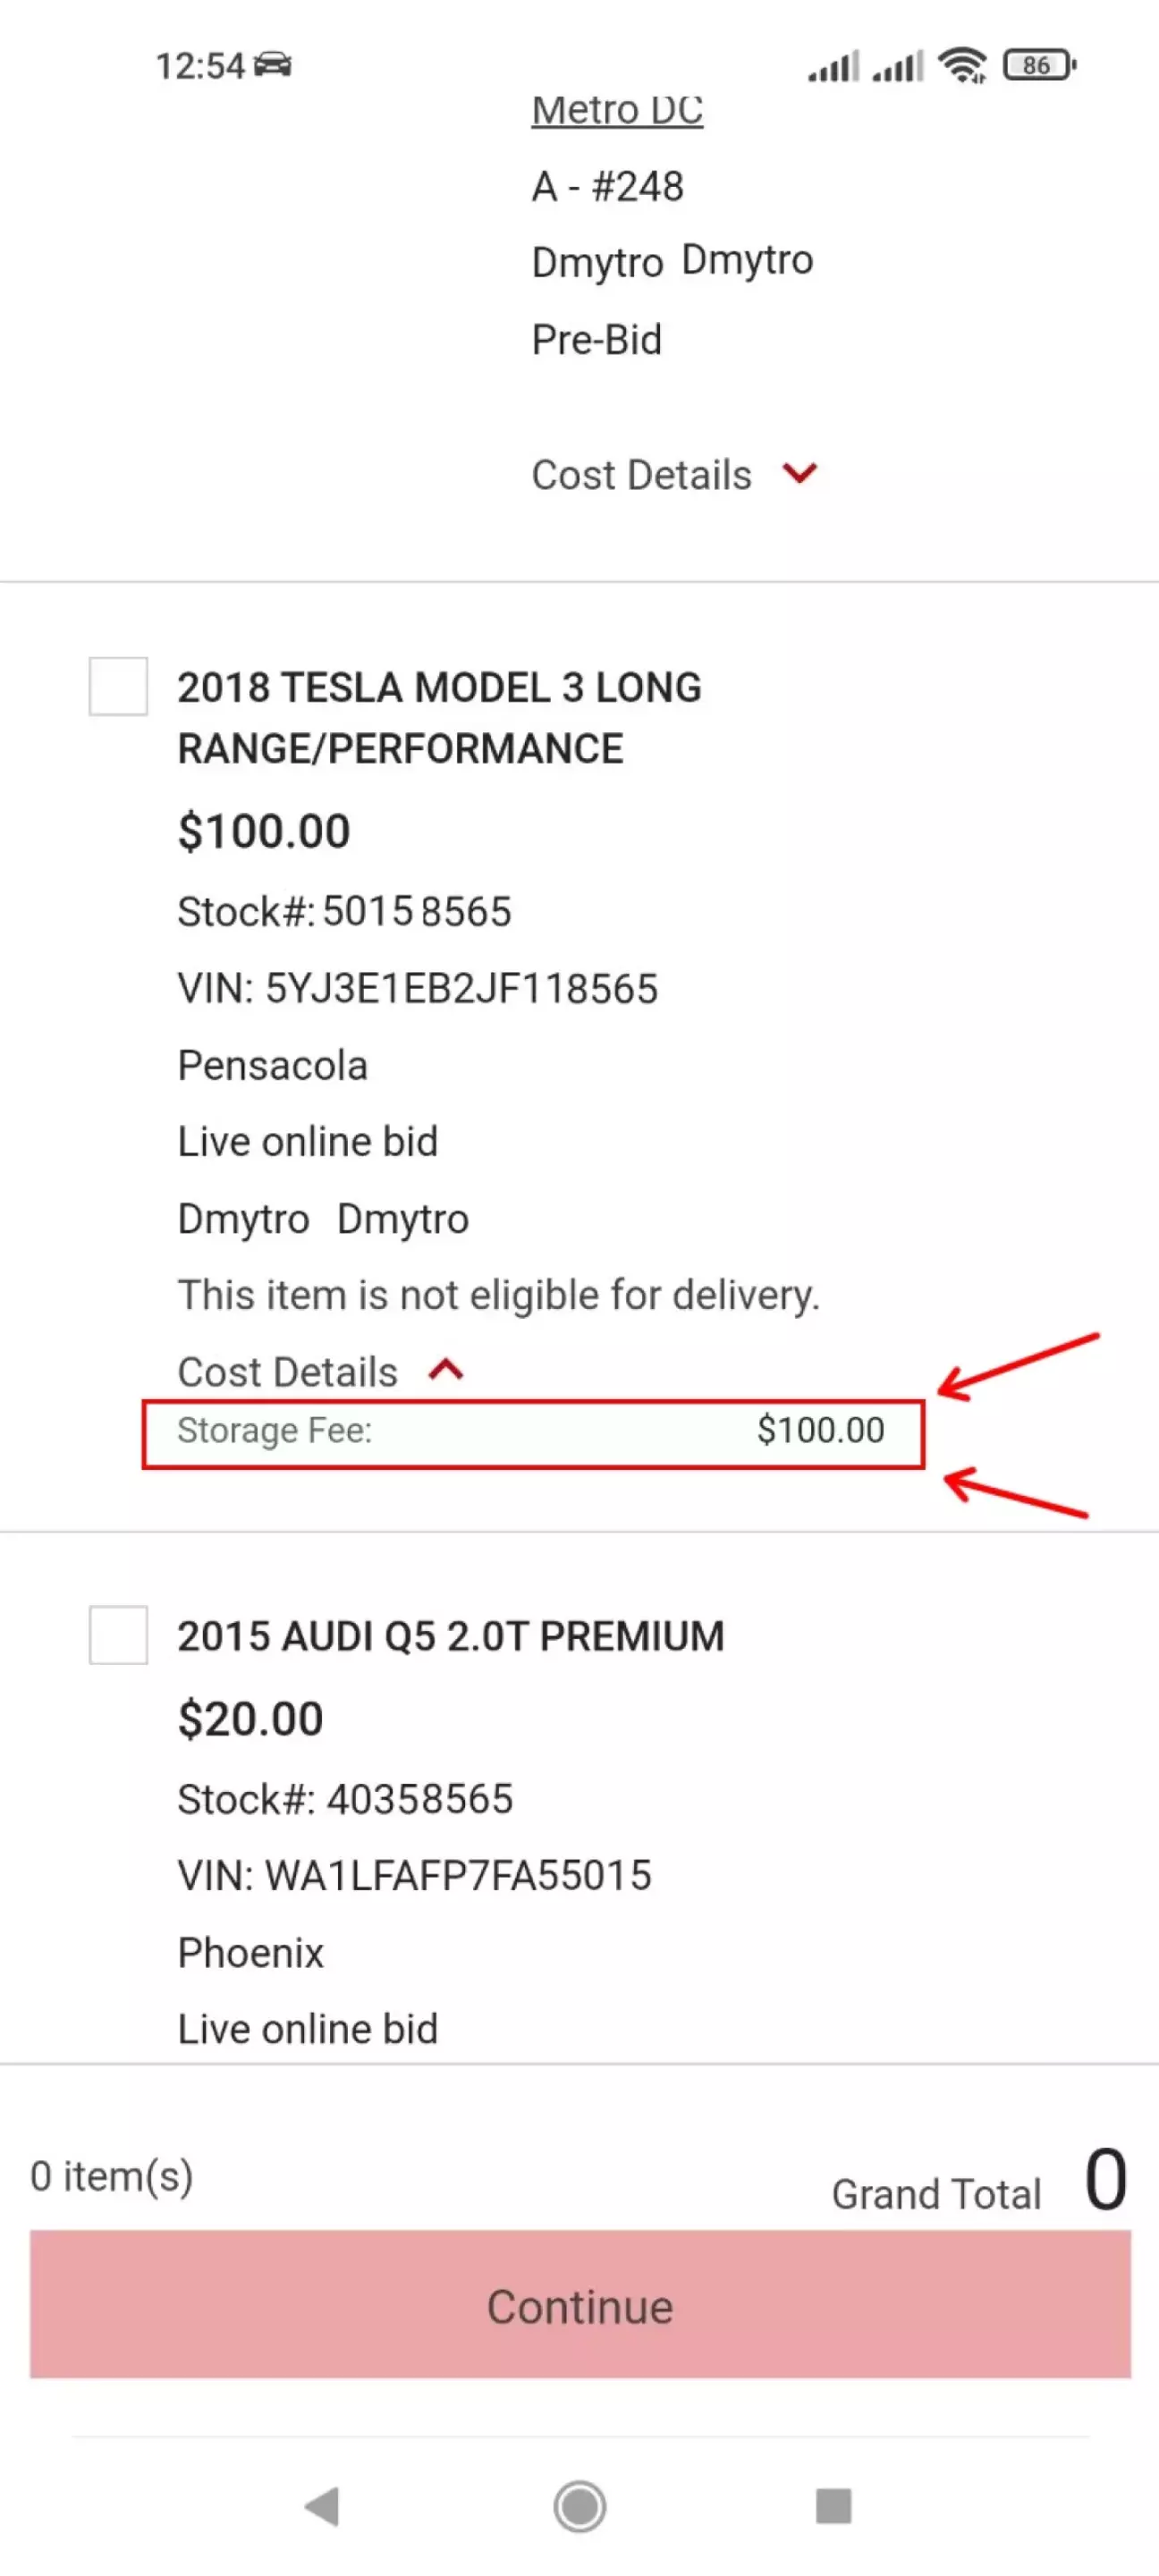This screenshot has height=2576, width=1159.
Task: Tap the 2015 Audi Q5 2.0T Premium title
Action: pos(450,1636)
